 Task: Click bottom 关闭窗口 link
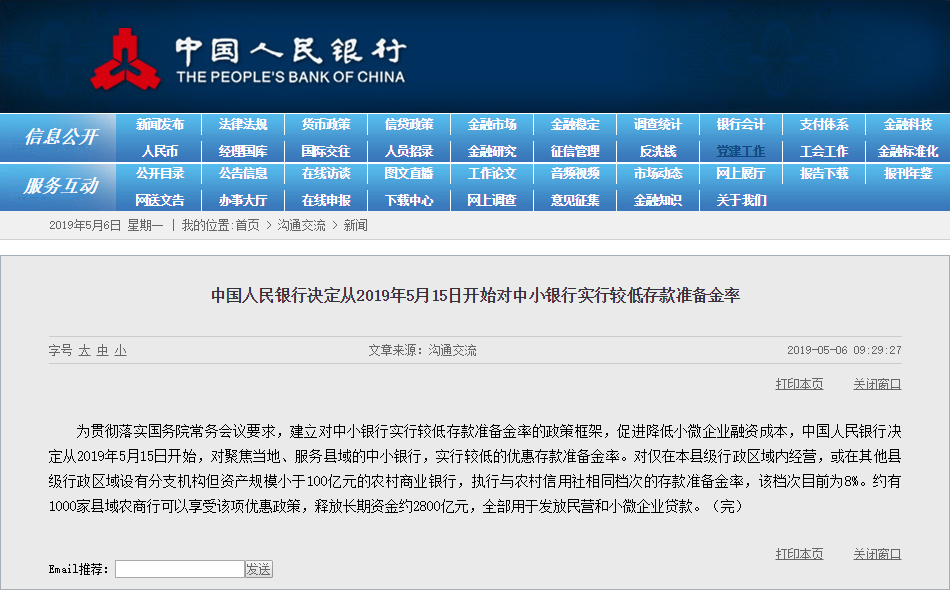(x=877, y=554)
